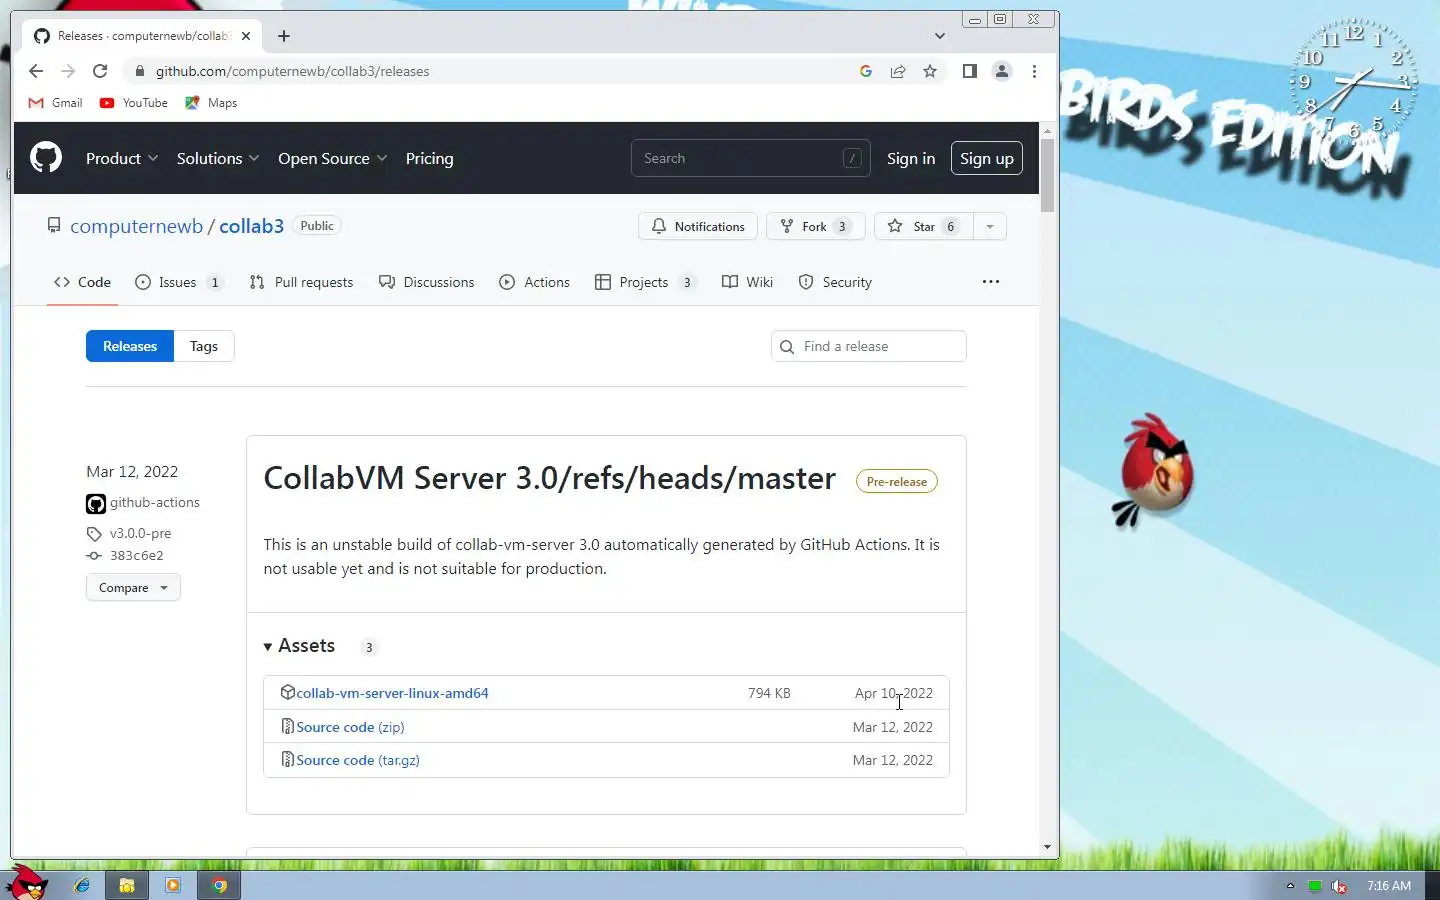Open the media player taskbar icon
Viewport: 1440px width, 900px height.
coord(172,885)
